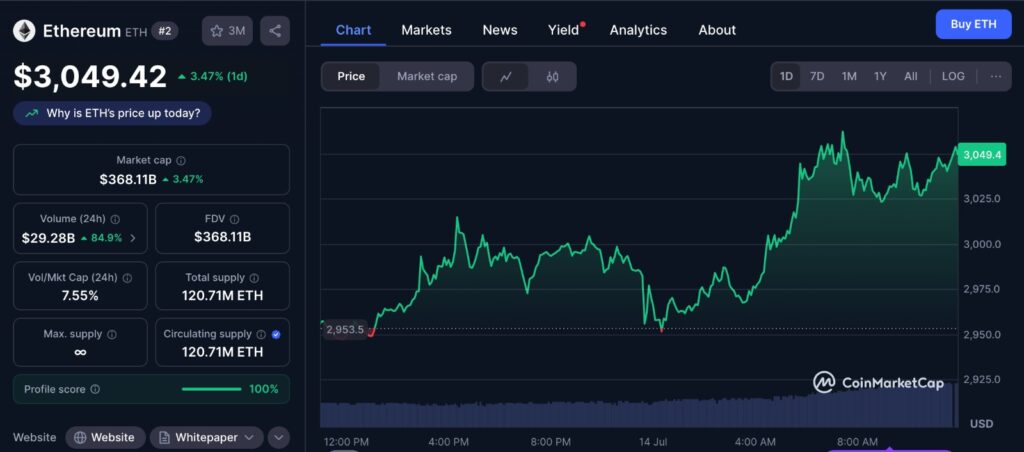This screenshot has width=1024, height=452.
Task: Select the 1M time range
Action: [849, 76]
